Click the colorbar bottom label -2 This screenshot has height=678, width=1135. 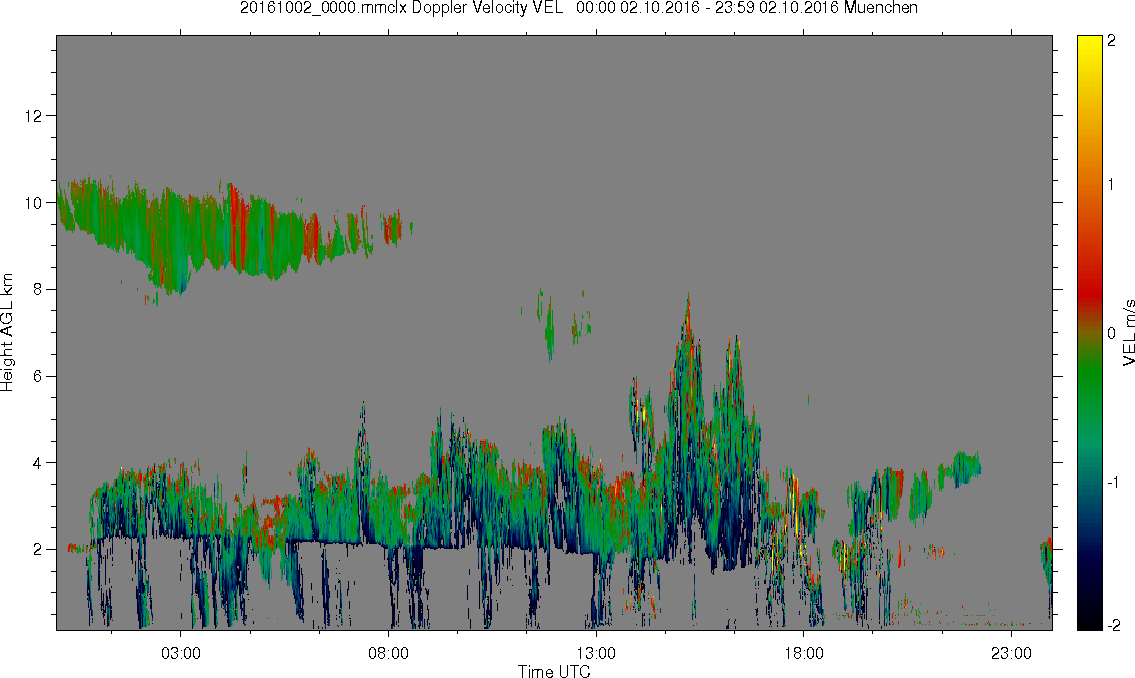pos(1114,625)
